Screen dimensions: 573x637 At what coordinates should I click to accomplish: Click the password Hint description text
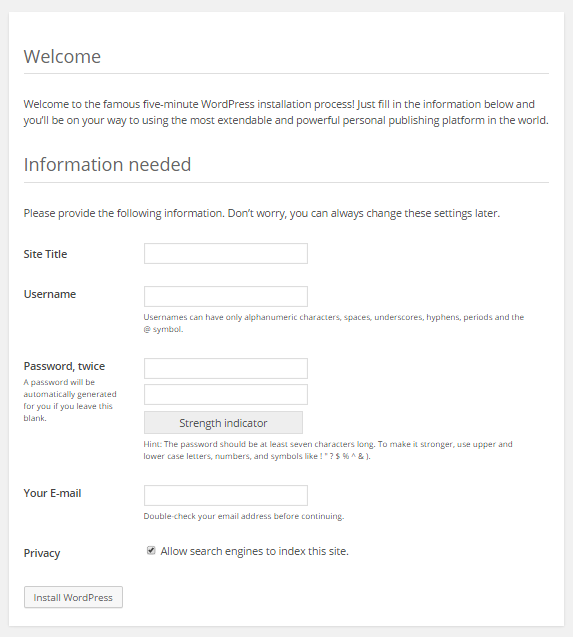click(x=328, y=450)
